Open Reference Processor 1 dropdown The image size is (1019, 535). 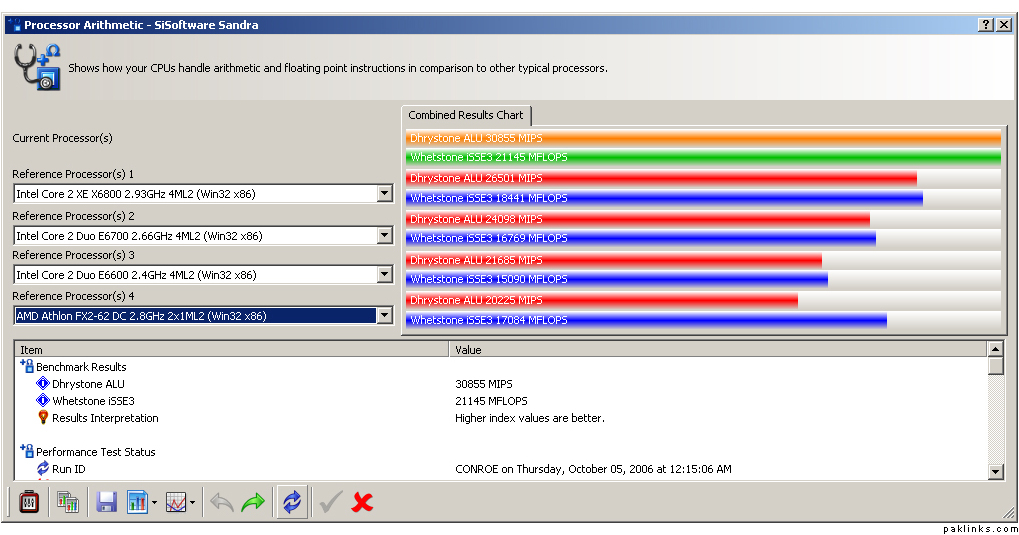tap(384, 194)
